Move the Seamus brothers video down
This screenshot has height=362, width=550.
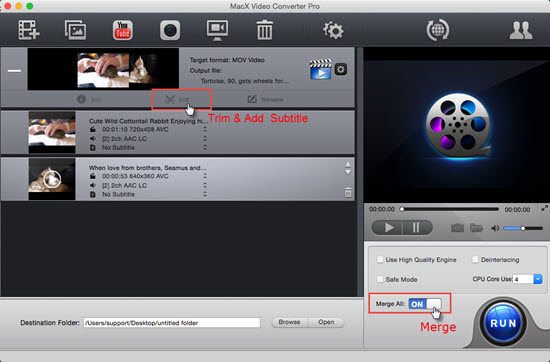(348, 172)
